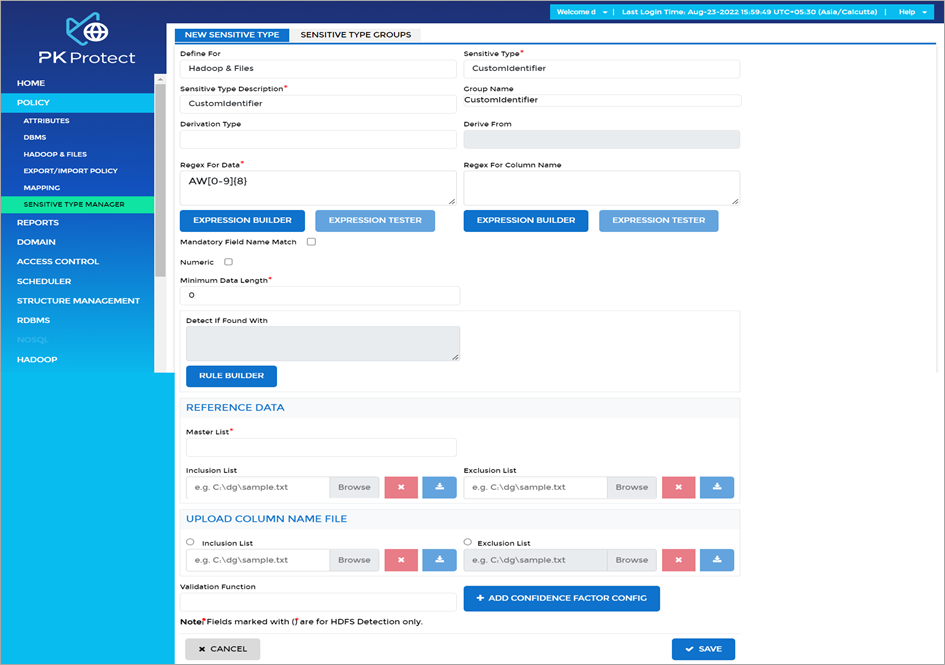Tick the Numeric checkbox

coord(228,262)
